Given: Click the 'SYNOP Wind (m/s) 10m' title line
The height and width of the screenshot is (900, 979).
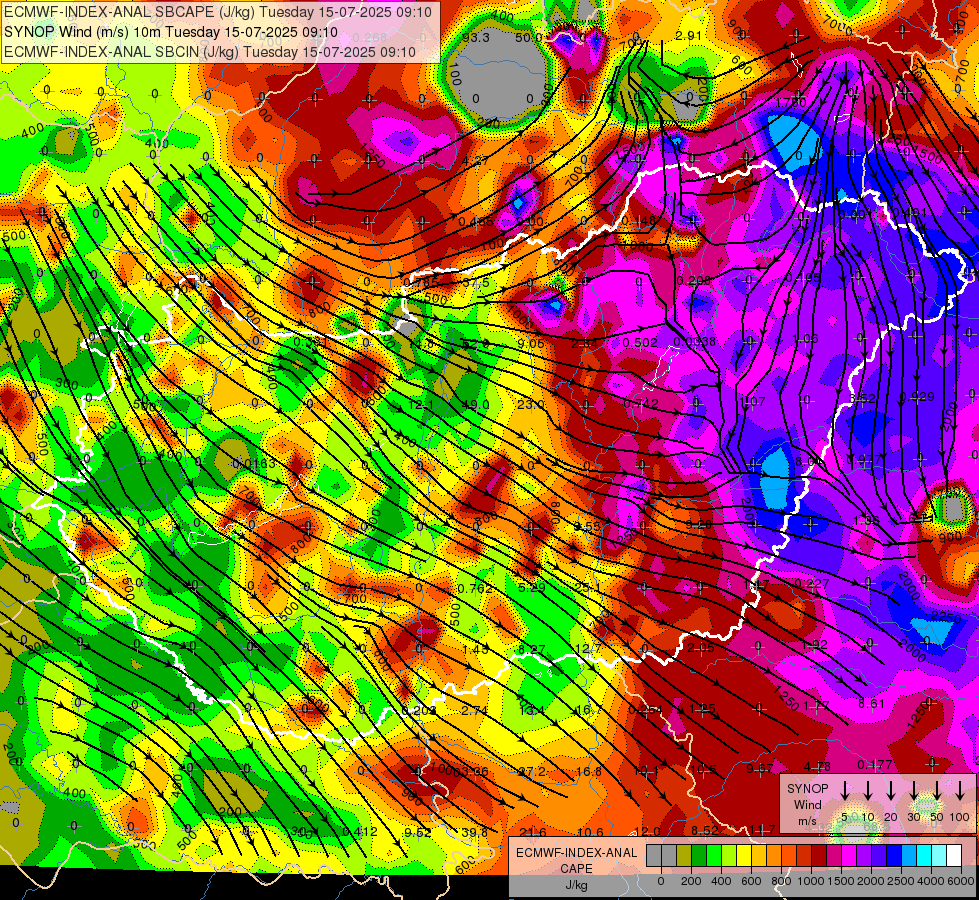Looking at the screenshot, I should coord(170,32).
